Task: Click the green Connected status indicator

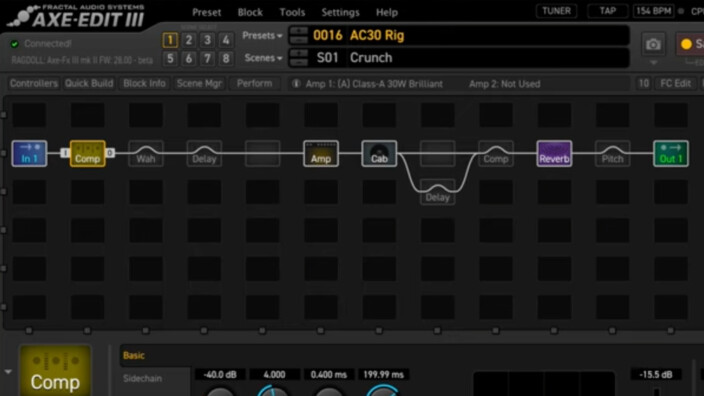Action: (x=14, y=44)
